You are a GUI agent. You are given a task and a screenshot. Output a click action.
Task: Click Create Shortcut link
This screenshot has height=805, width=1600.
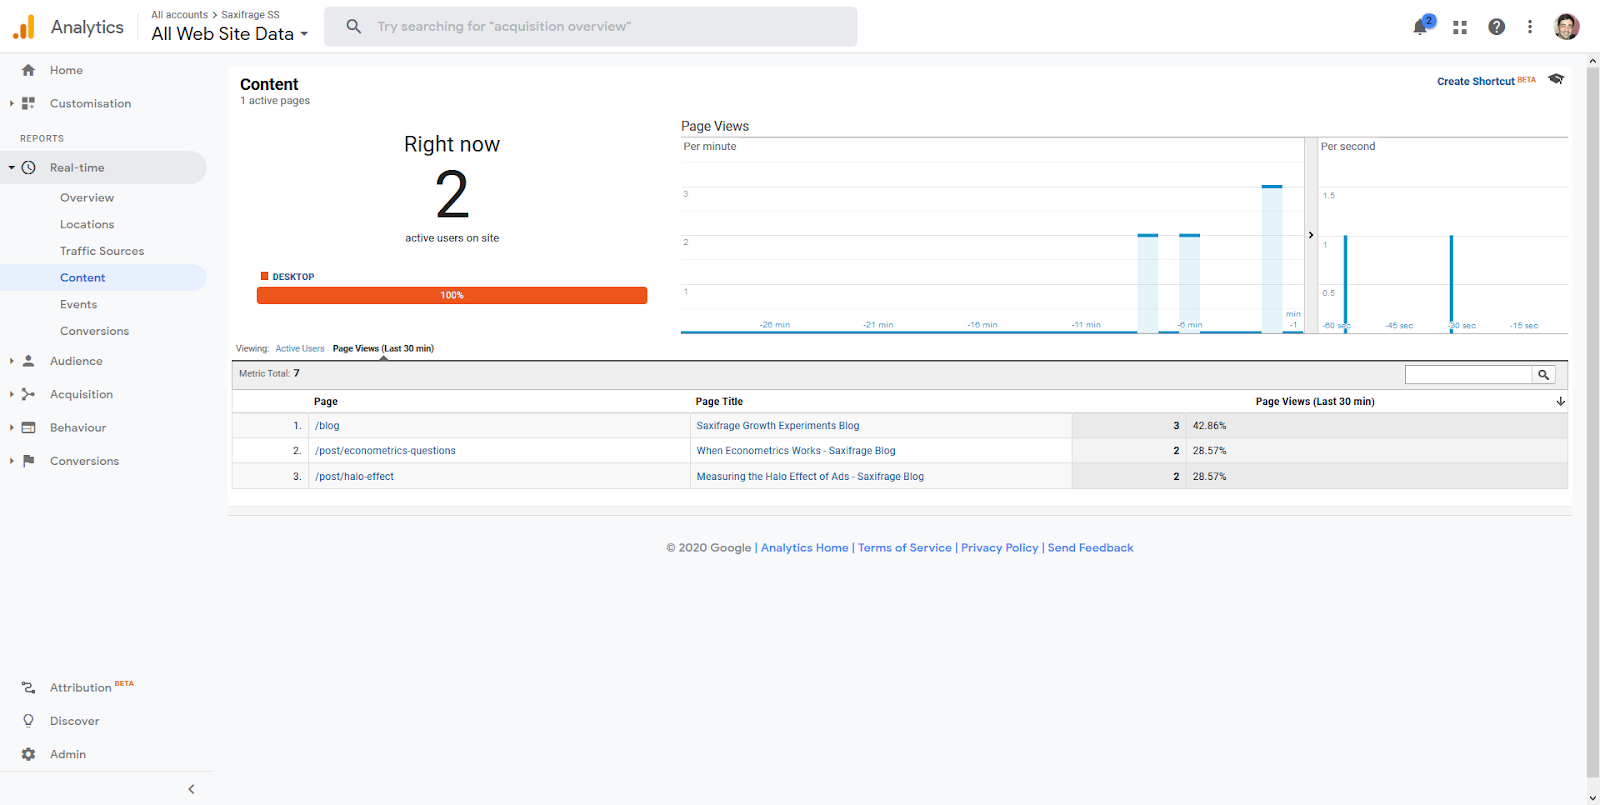pyautogui.click(x=1476, y=82)
